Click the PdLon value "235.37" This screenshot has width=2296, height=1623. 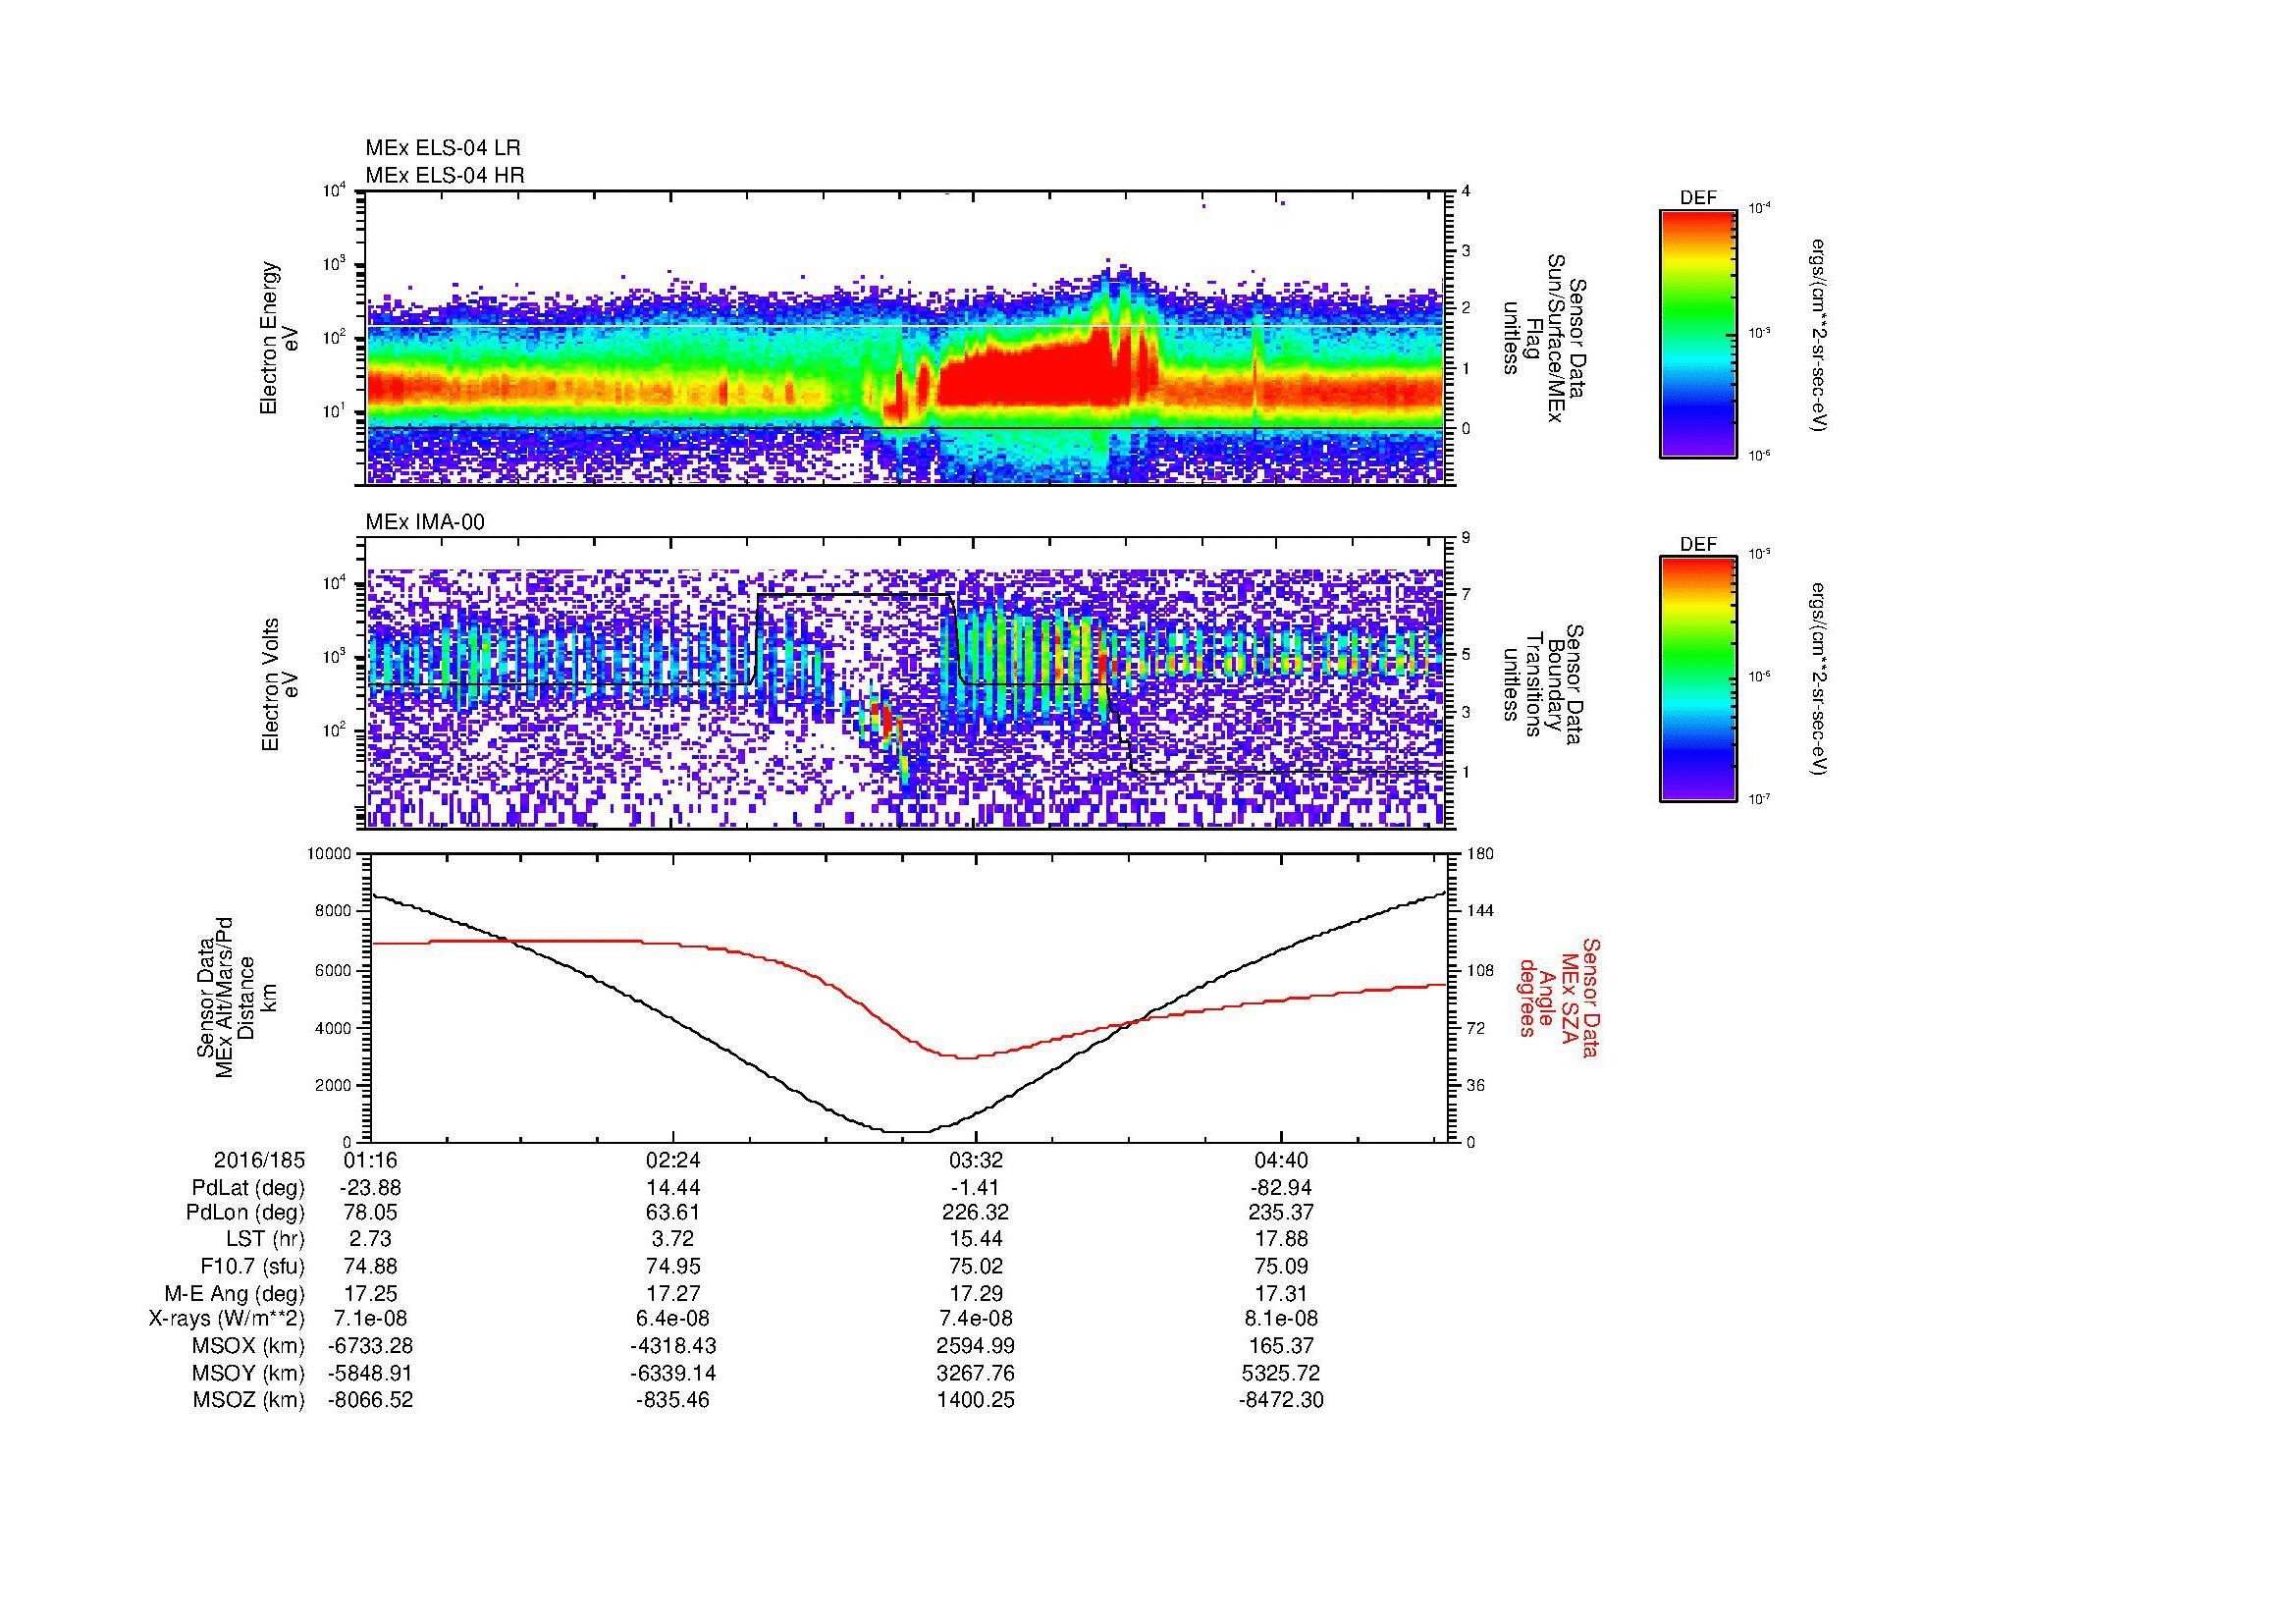[x=1280, y=1212]
